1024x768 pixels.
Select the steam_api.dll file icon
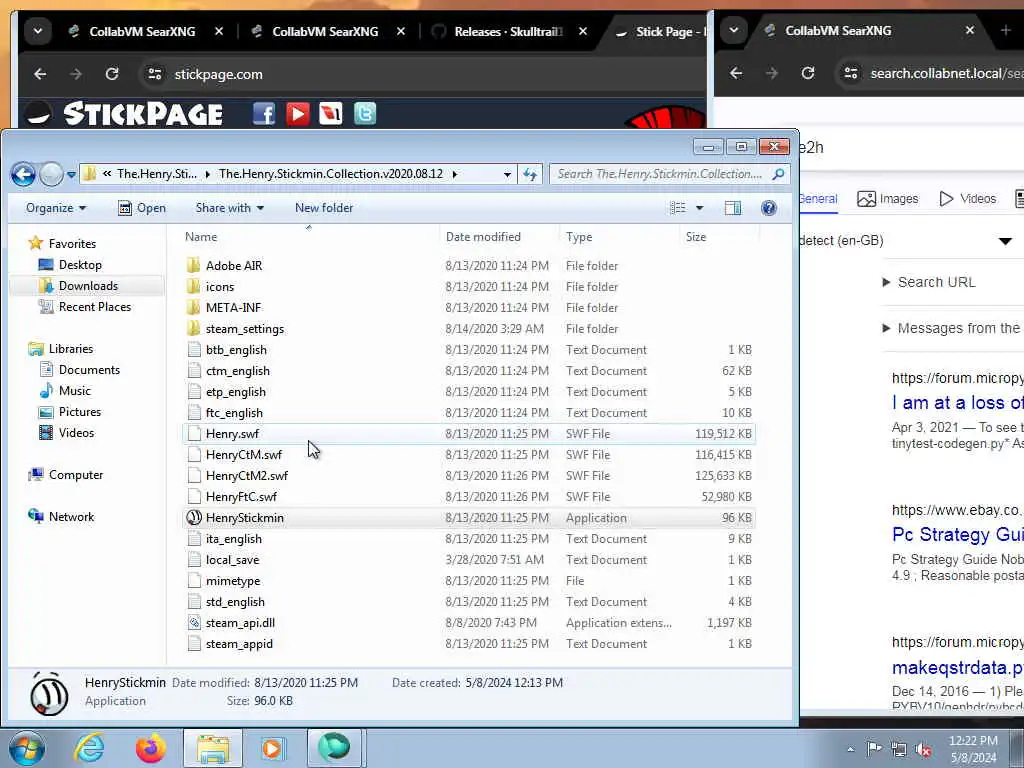(194, 623)
